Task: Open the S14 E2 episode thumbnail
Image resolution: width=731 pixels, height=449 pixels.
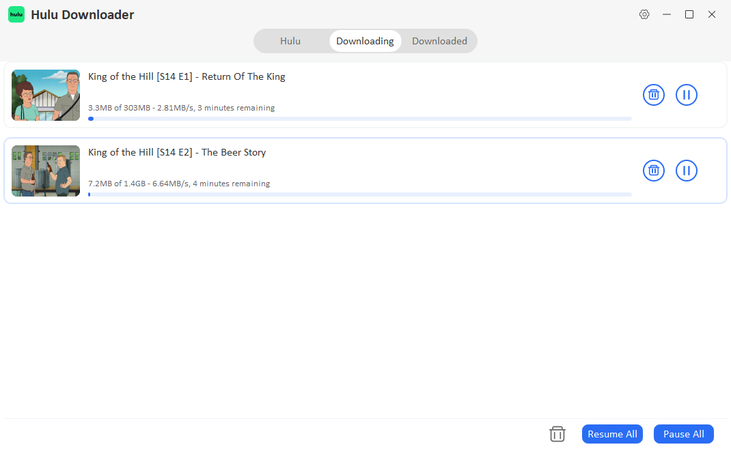Action: [46, 171]
